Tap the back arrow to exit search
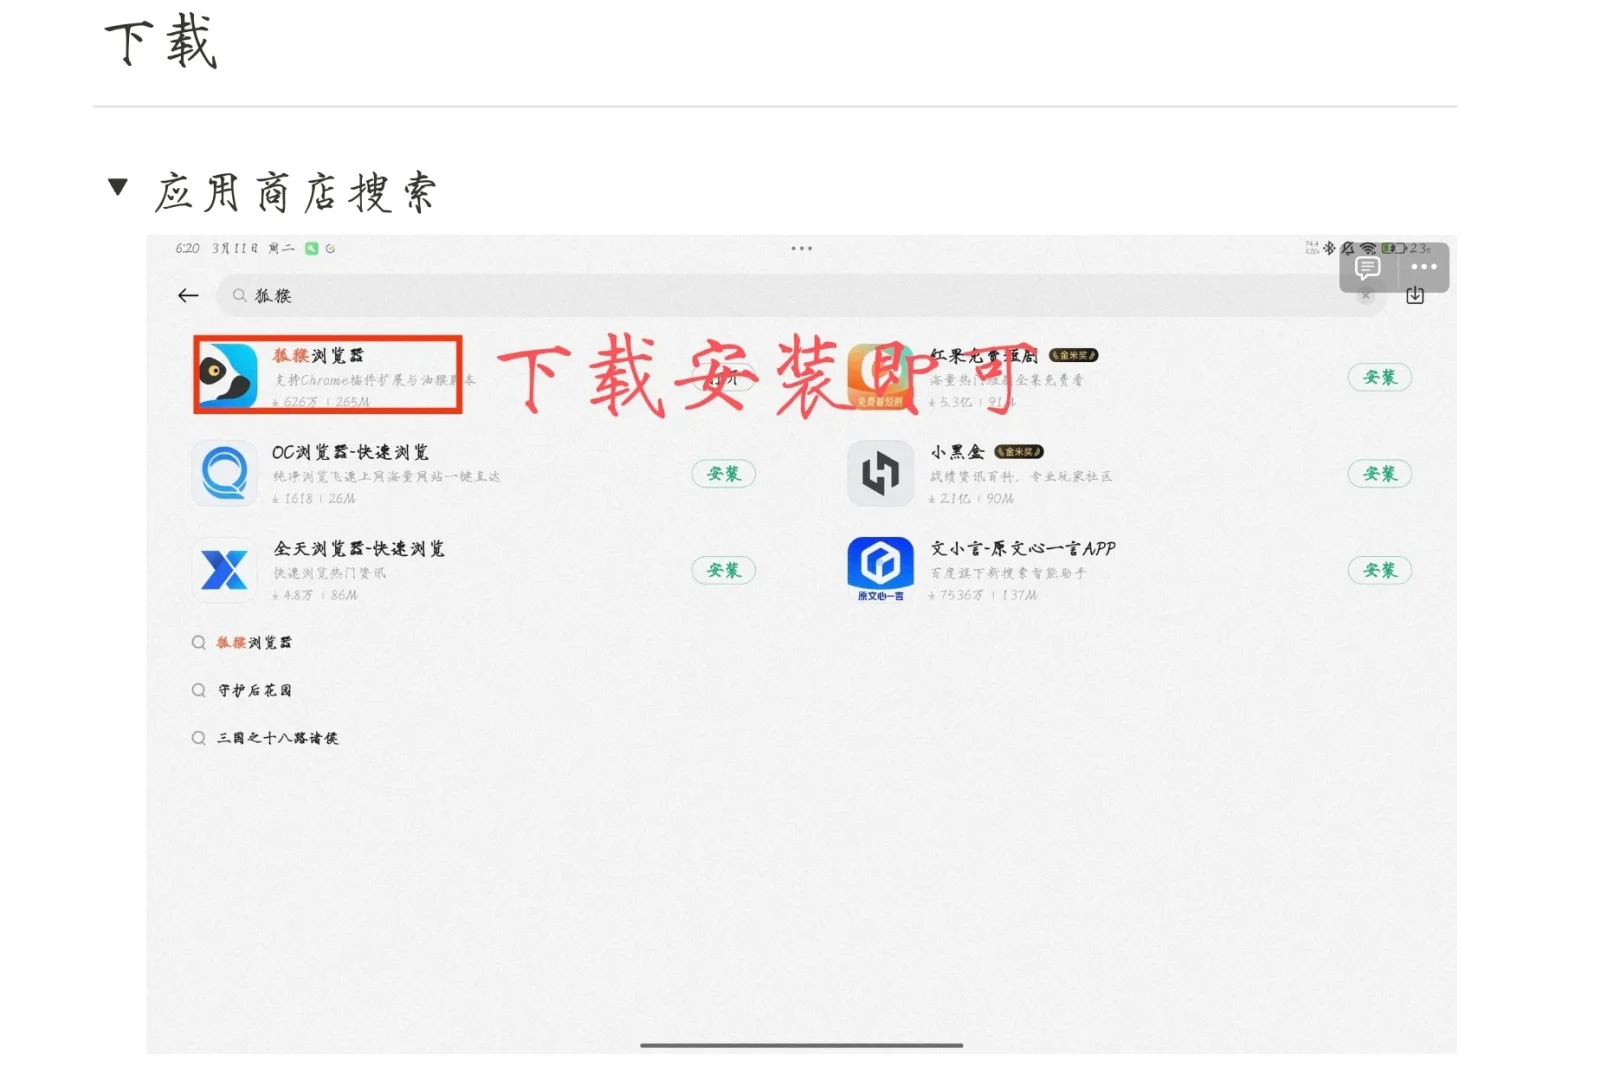 (188, 295)
